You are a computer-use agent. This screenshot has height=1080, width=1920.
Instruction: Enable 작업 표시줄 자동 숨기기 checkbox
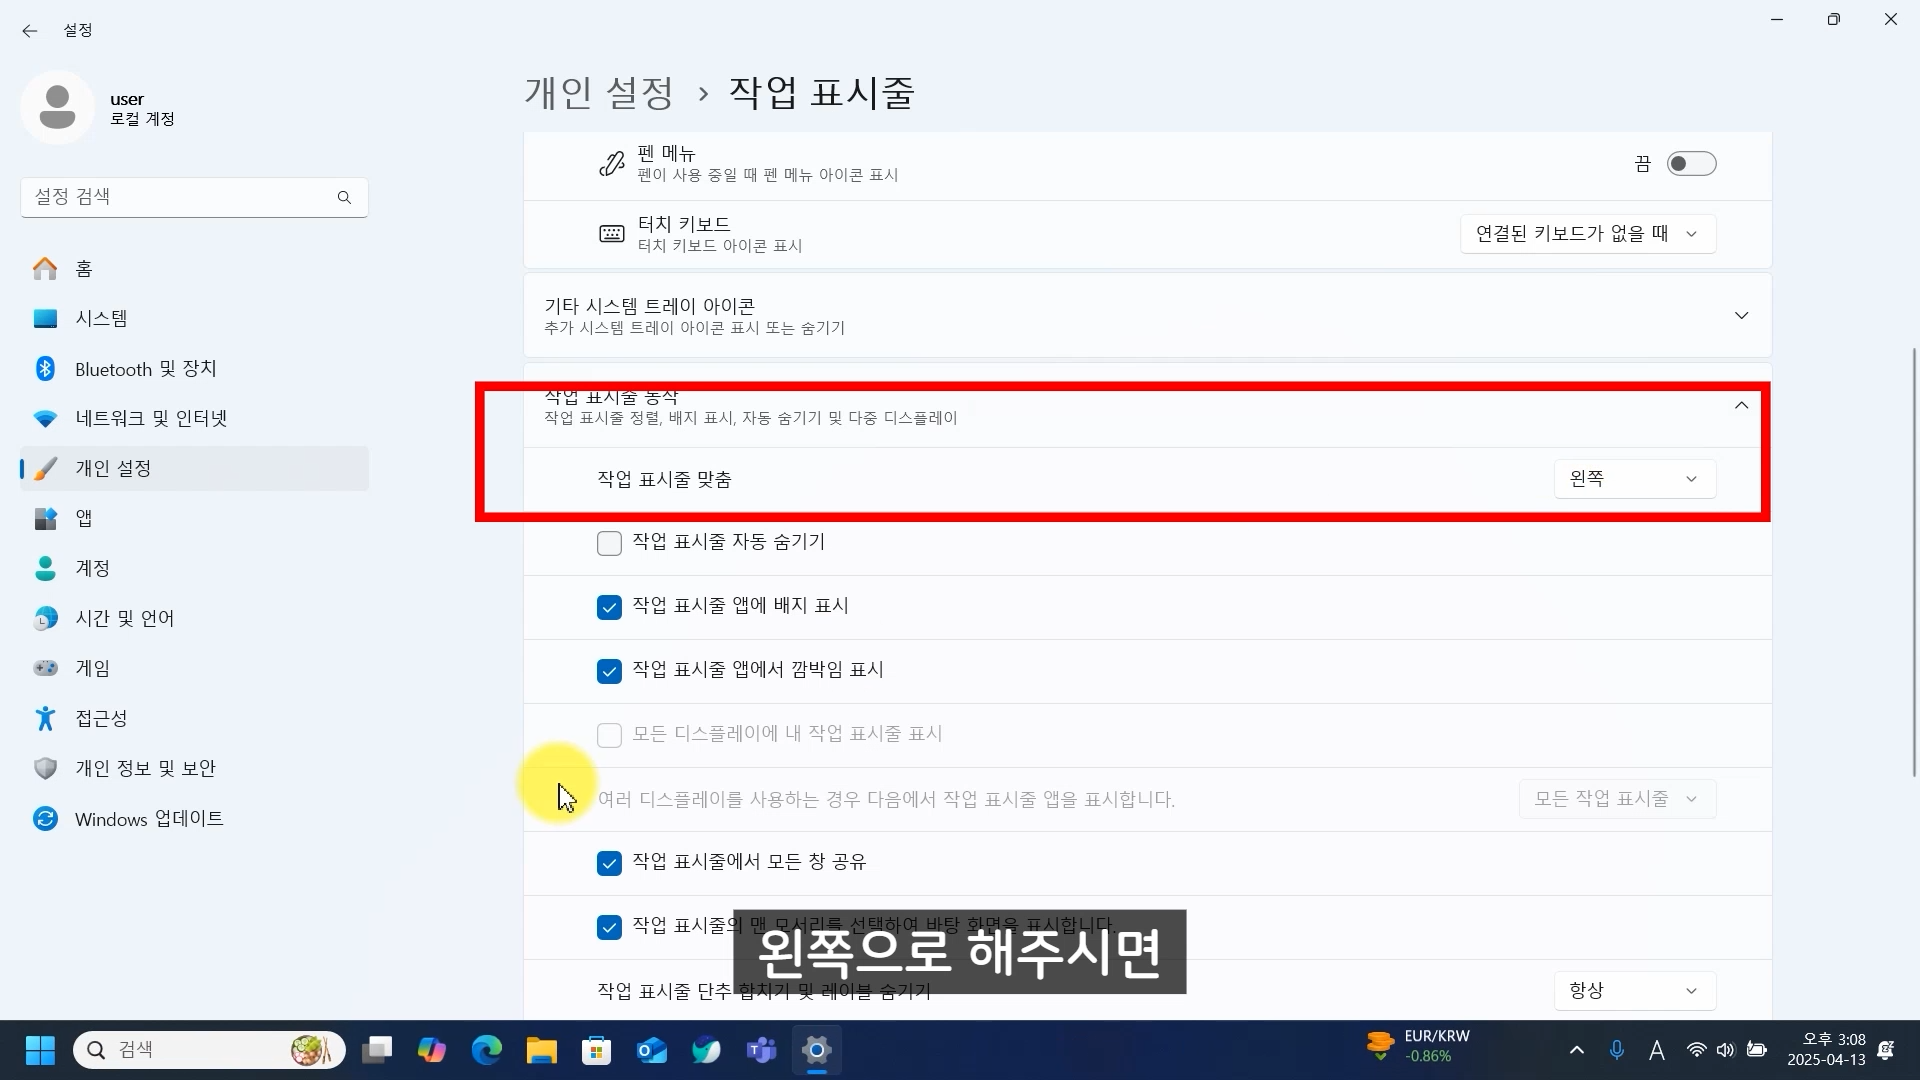609,543
